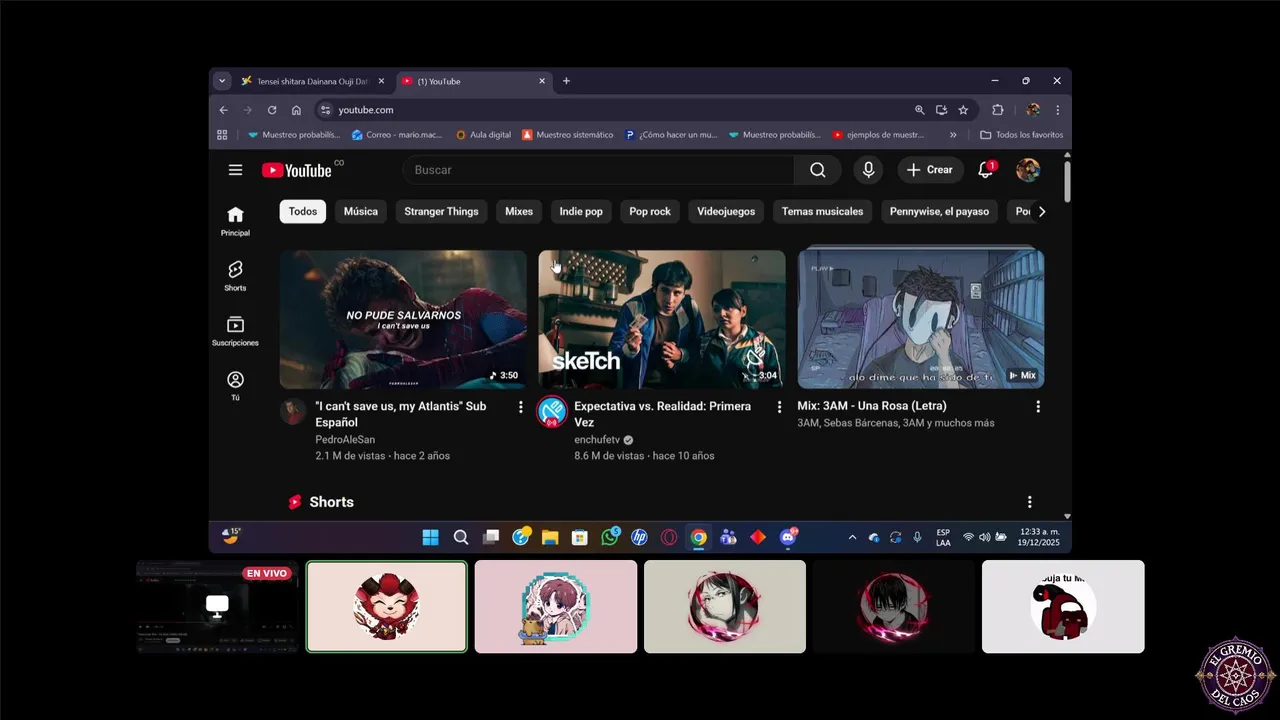Viewport: 1280px width, 720px height.
Task: Click the search magnifier button
Action: pos(818,170)
